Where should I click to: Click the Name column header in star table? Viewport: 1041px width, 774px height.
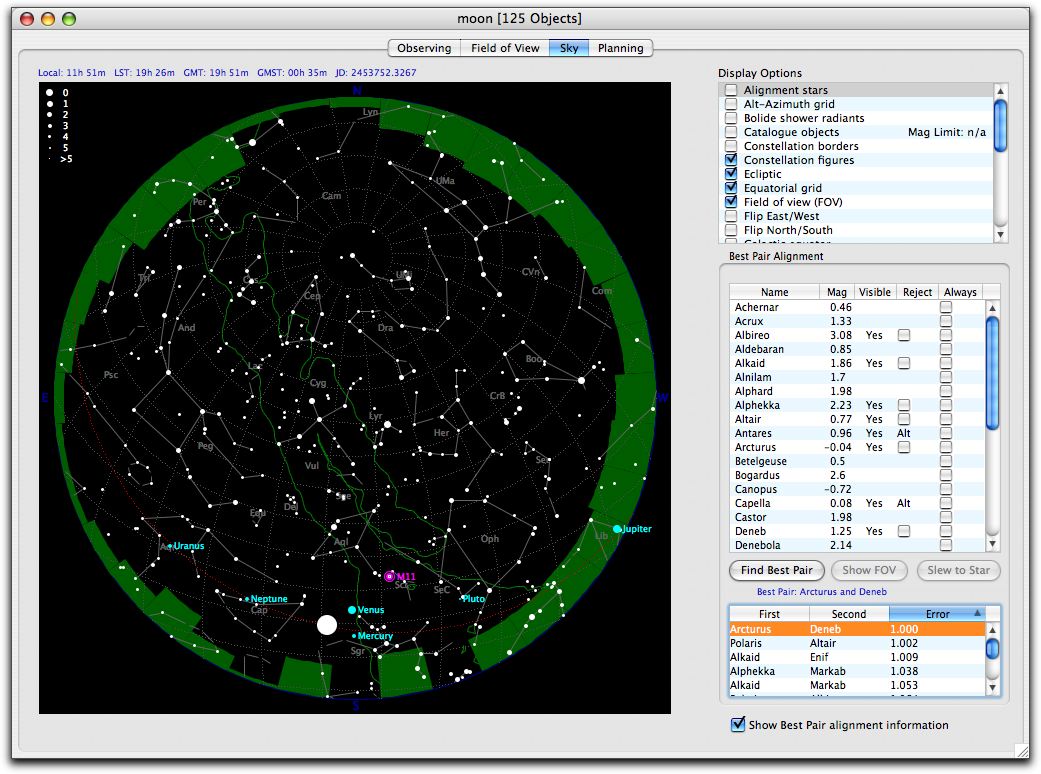pyautogui.click(x=774, y=292)
